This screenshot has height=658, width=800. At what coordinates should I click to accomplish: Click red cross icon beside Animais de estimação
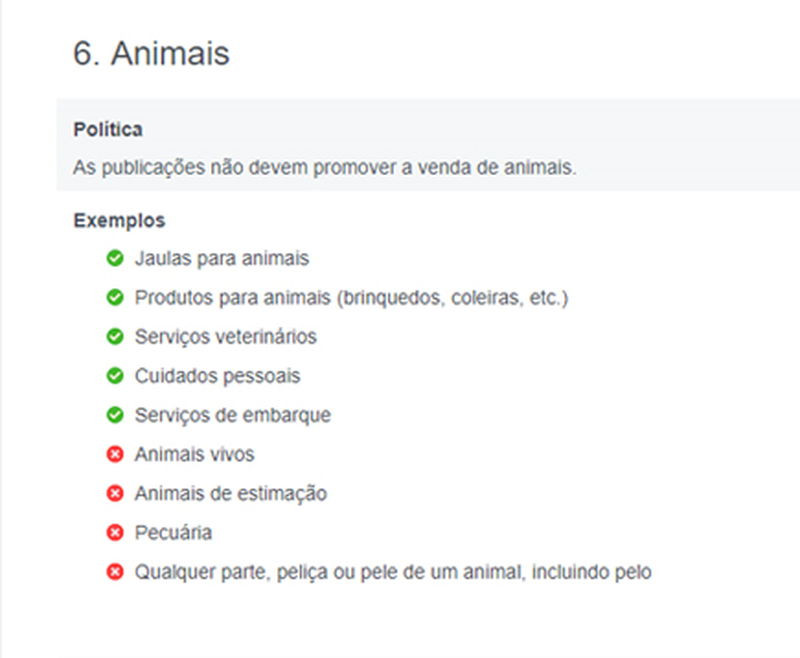(115, 494)
